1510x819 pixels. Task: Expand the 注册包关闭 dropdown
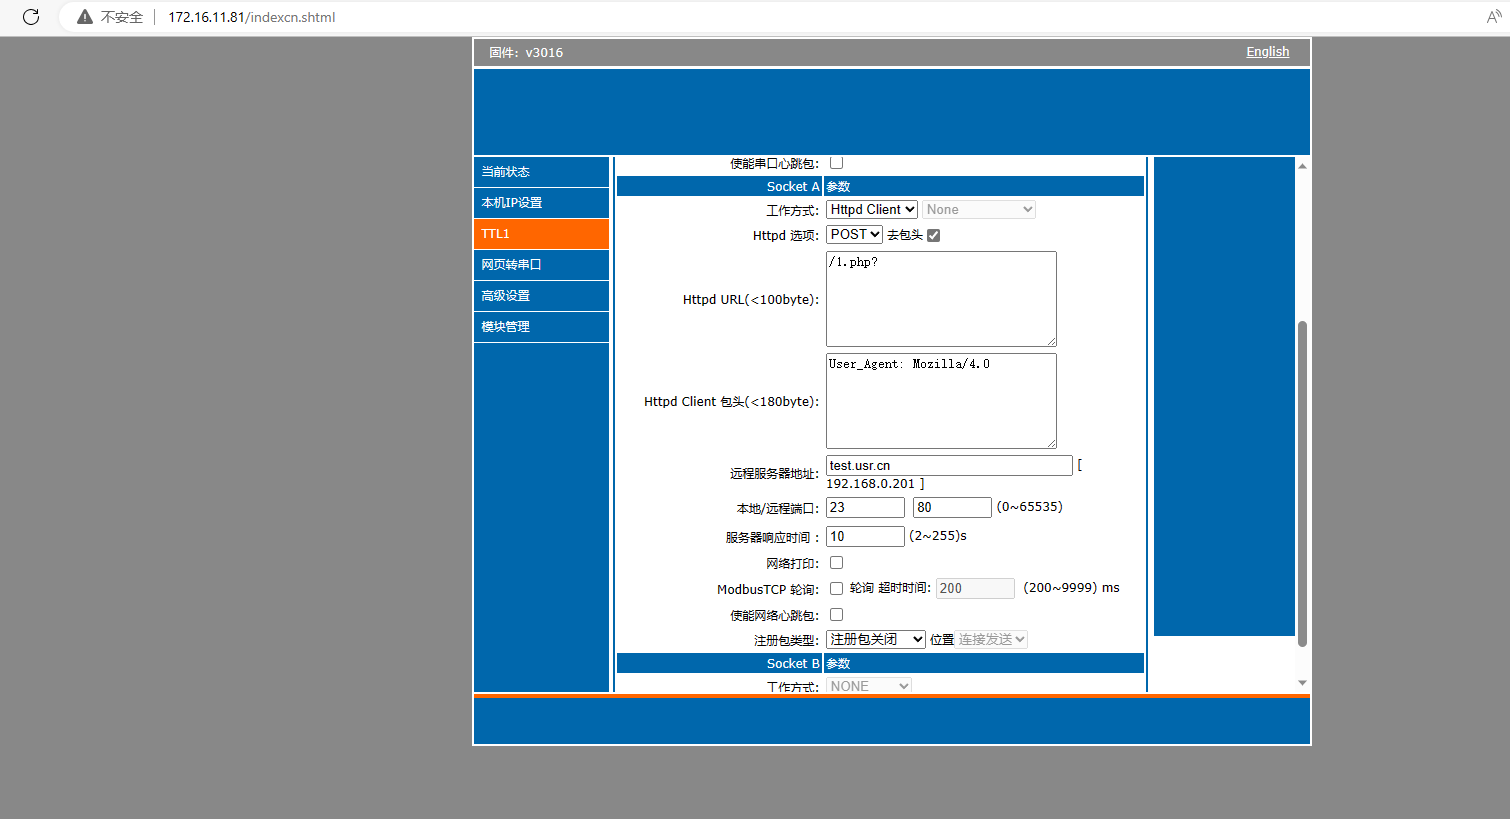coord(875,640)
